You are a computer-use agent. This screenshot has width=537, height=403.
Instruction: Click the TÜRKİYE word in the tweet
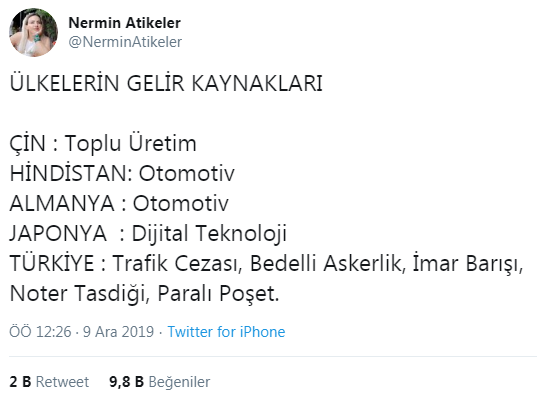(x=52, y=263)
